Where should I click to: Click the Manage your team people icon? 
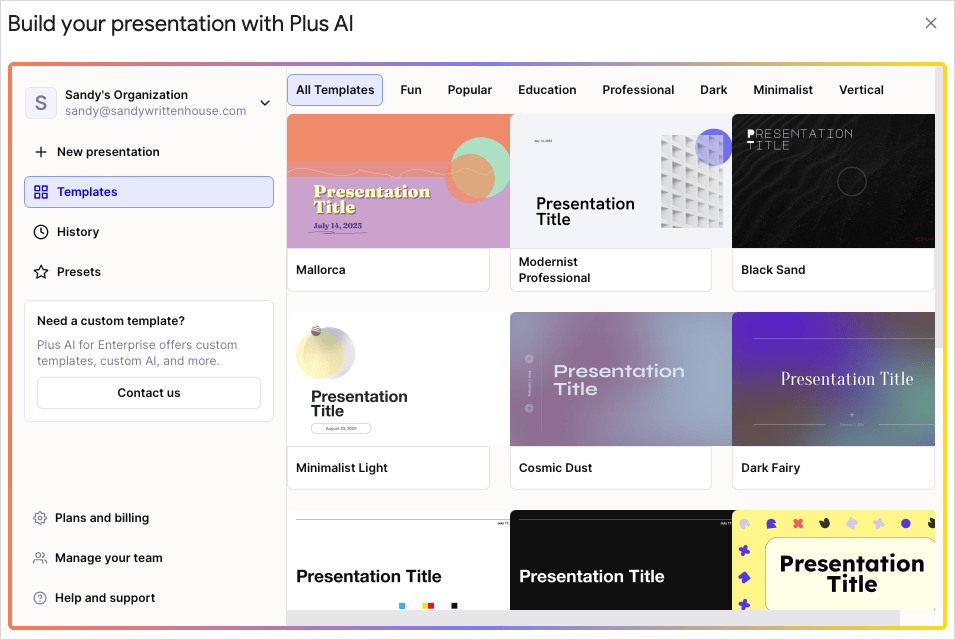[x=40, y=558]
